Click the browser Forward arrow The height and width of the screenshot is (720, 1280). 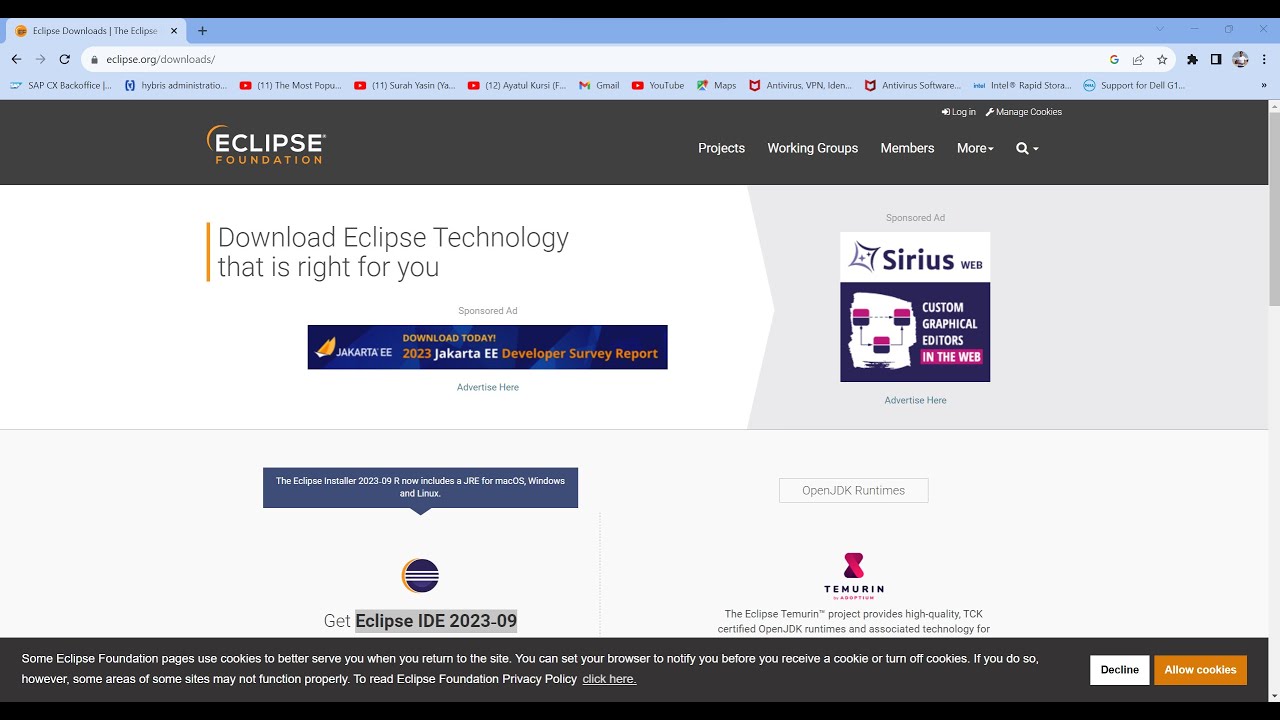(40, 59)
